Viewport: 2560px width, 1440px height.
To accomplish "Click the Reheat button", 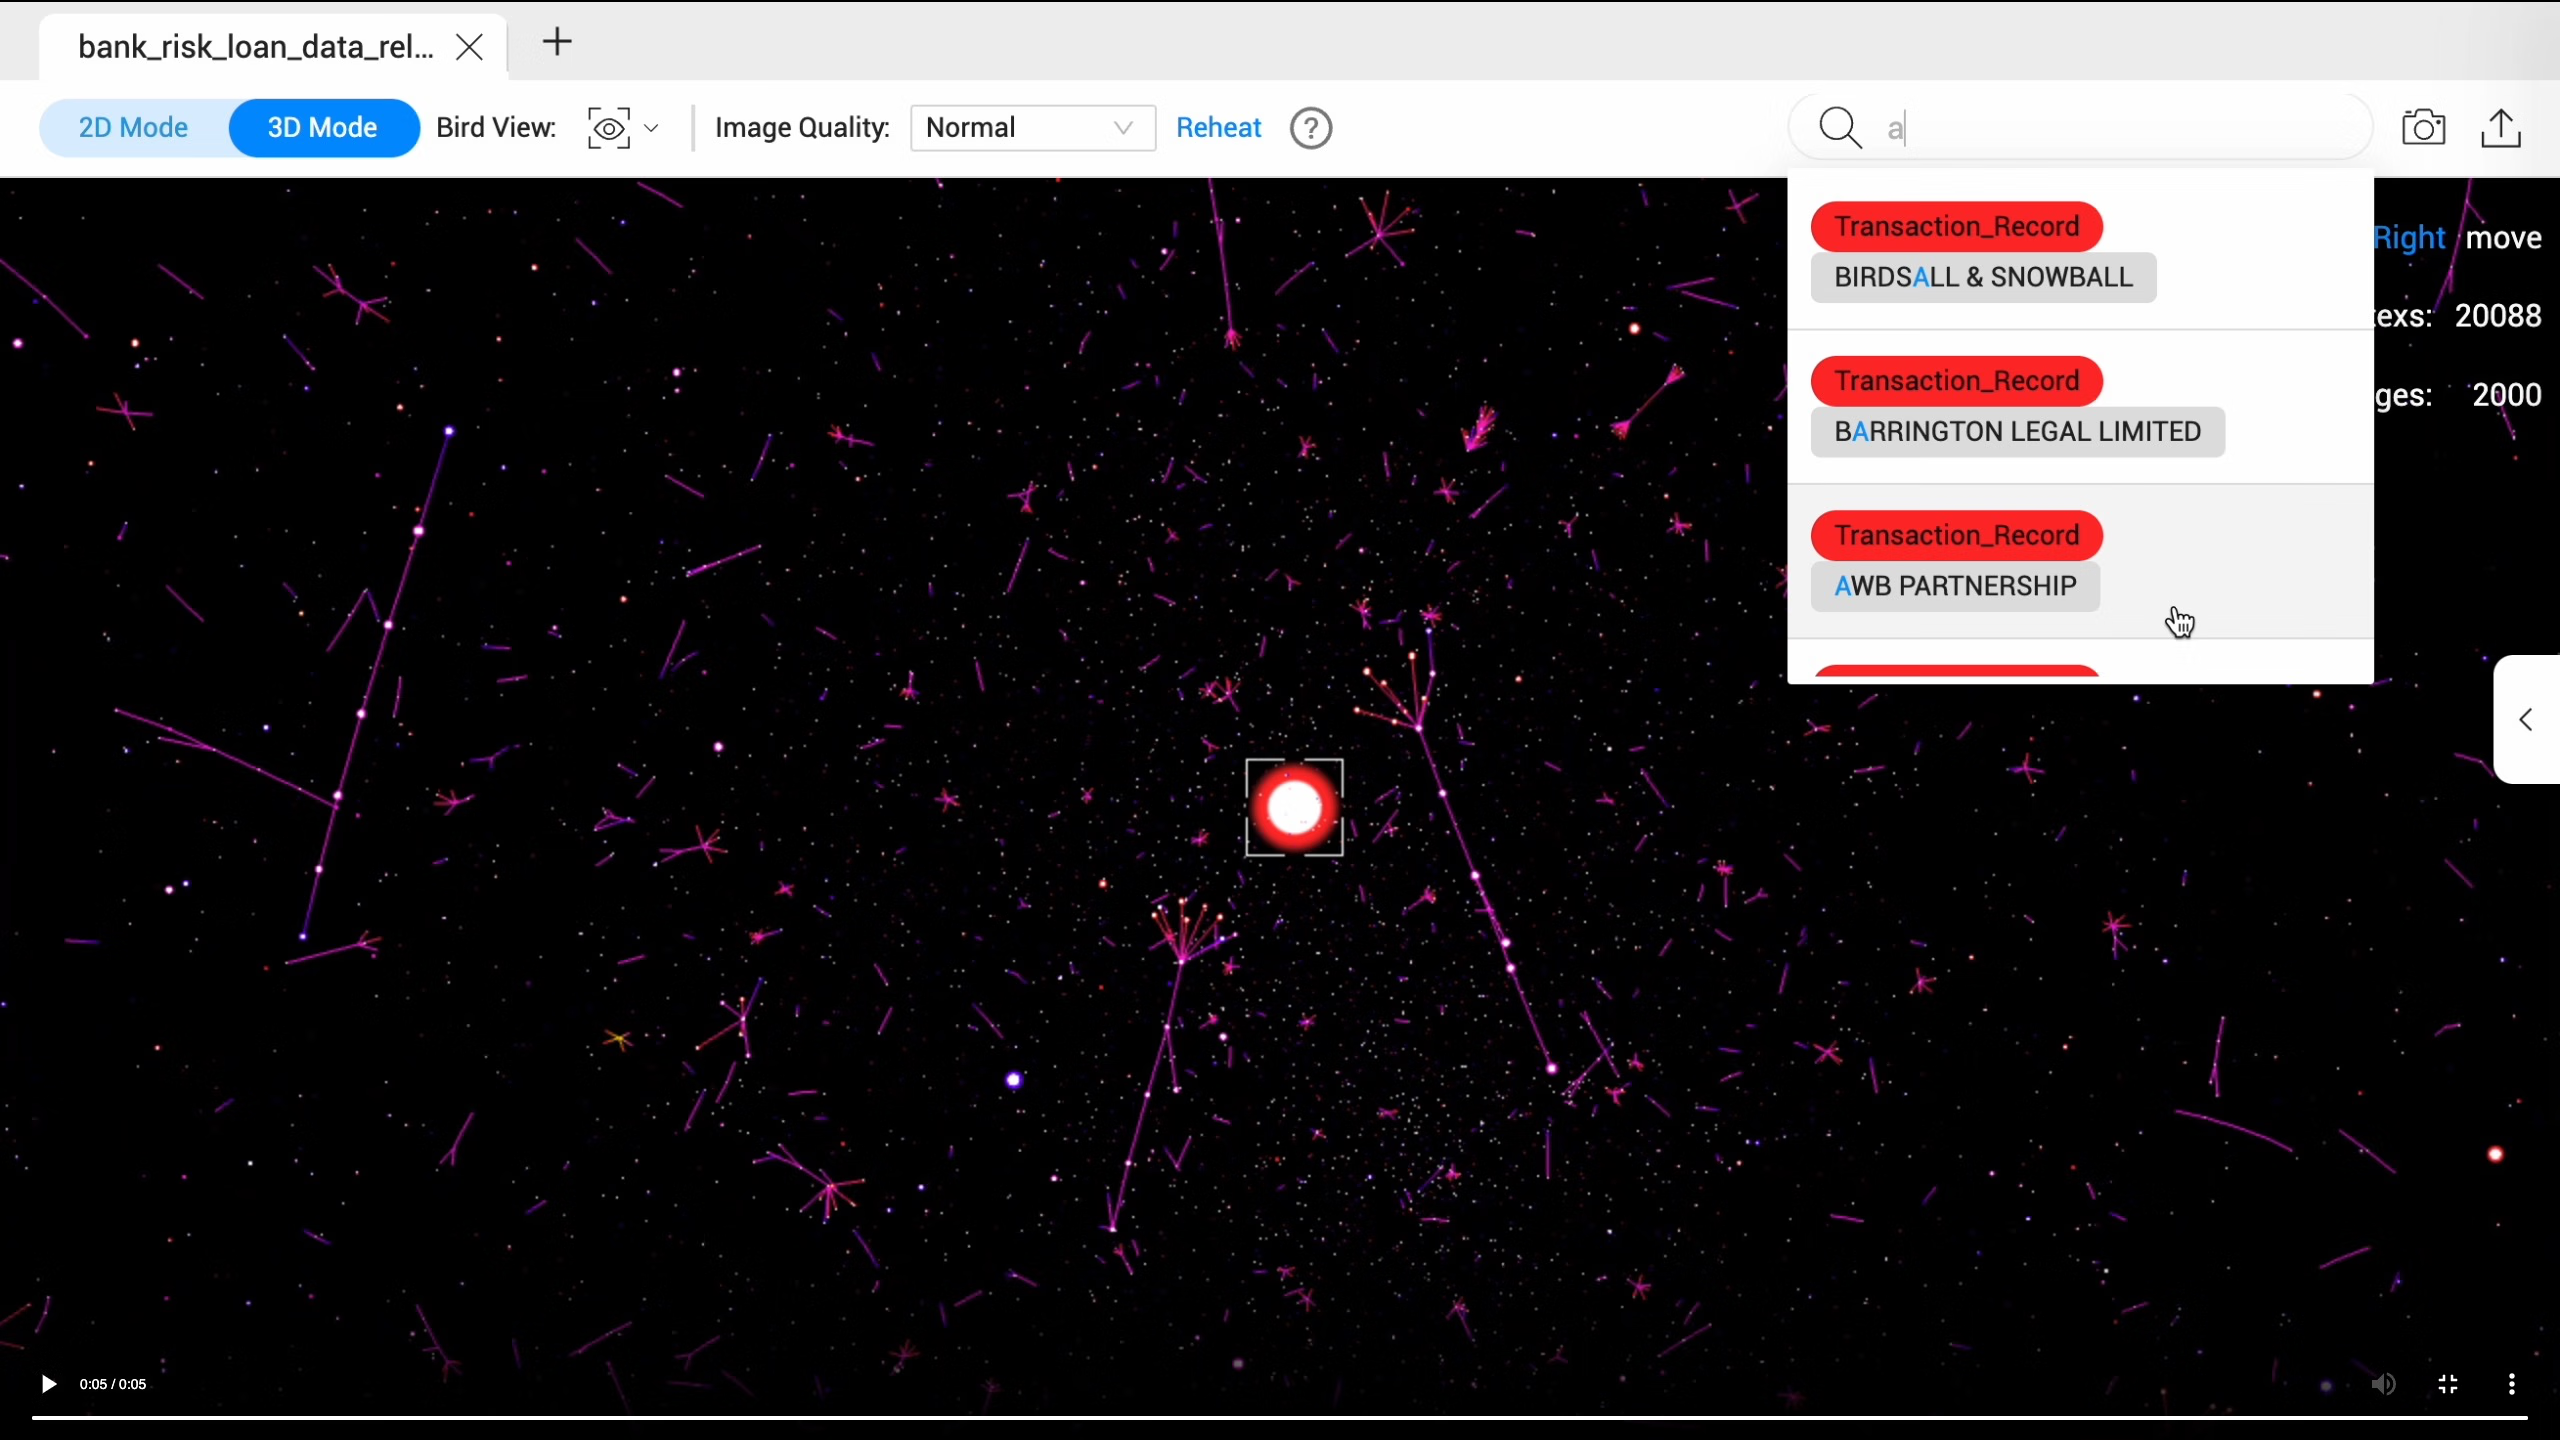I will [1218, 127].
